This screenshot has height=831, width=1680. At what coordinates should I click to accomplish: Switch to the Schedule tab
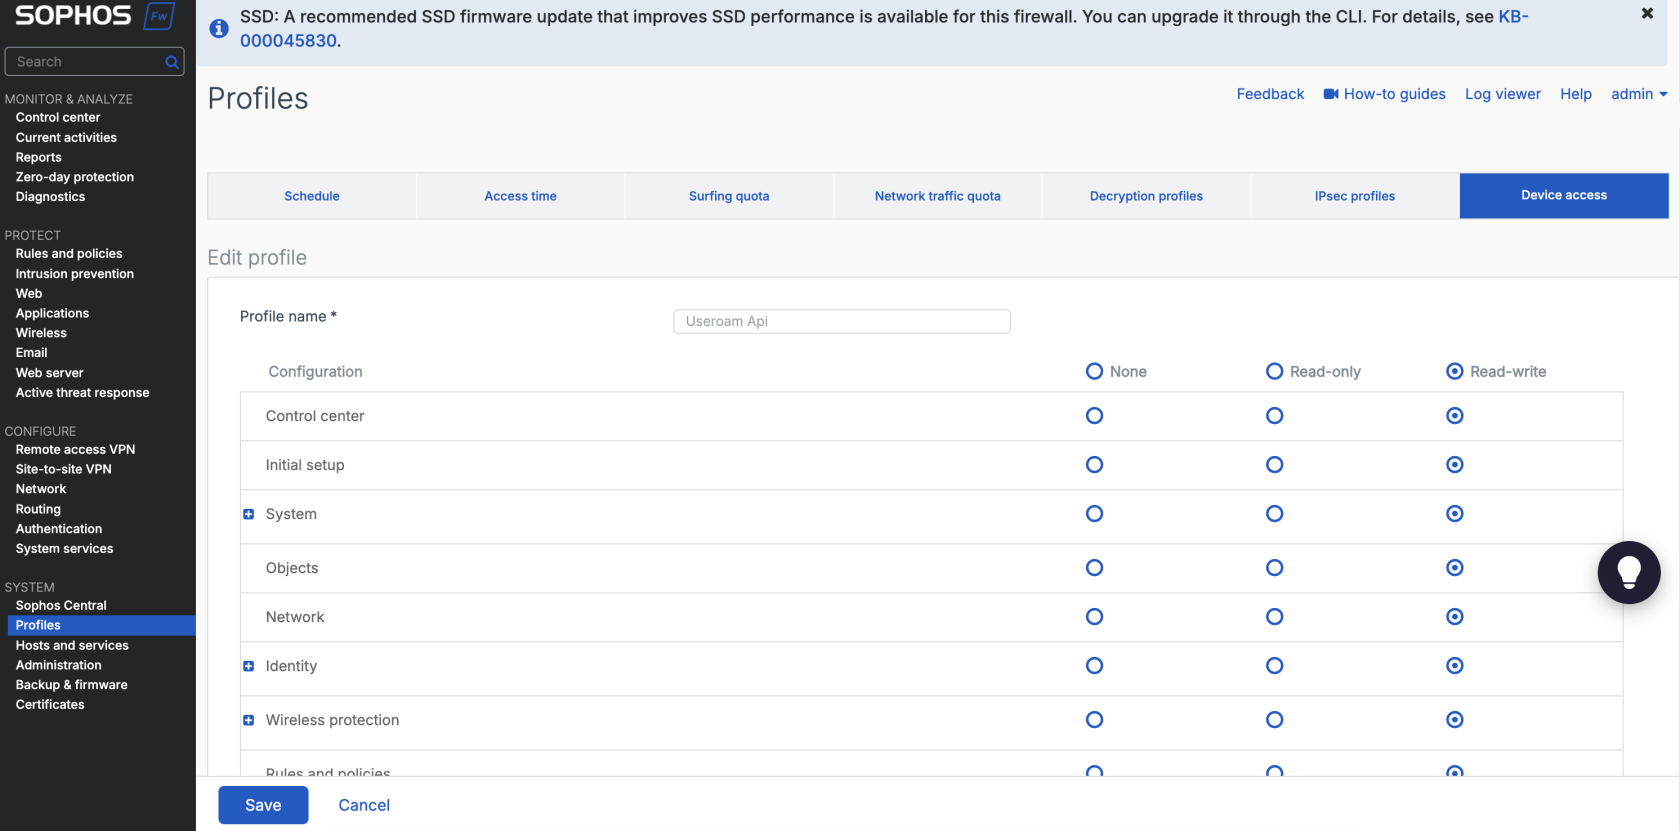coord(312,196)
